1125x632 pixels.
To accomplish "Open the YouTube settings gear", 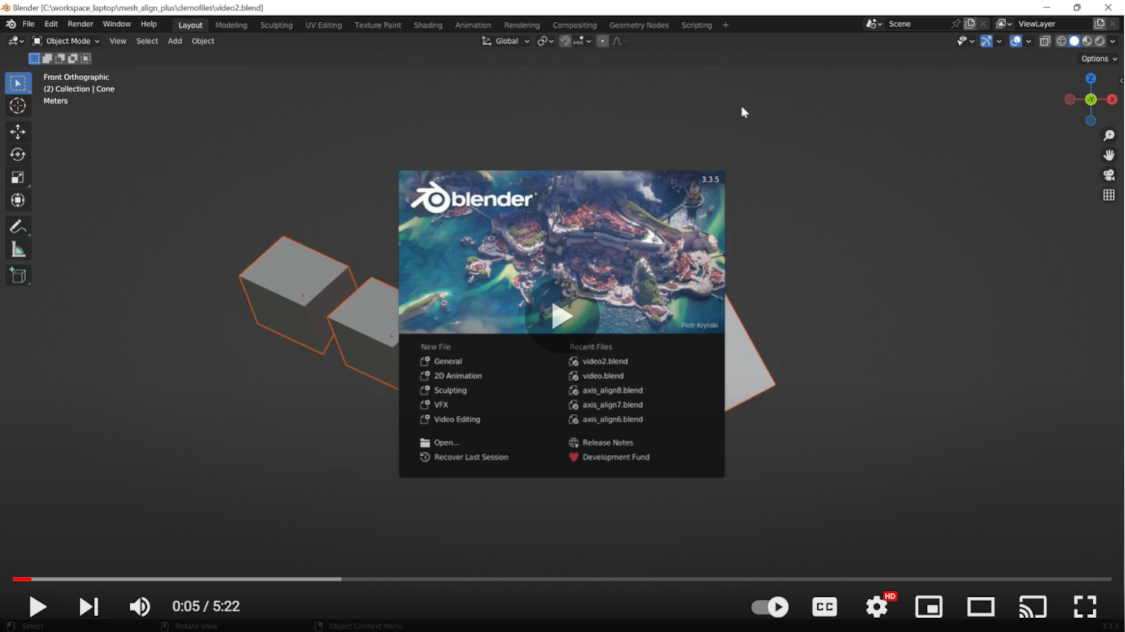I will [x=877, y=607].
